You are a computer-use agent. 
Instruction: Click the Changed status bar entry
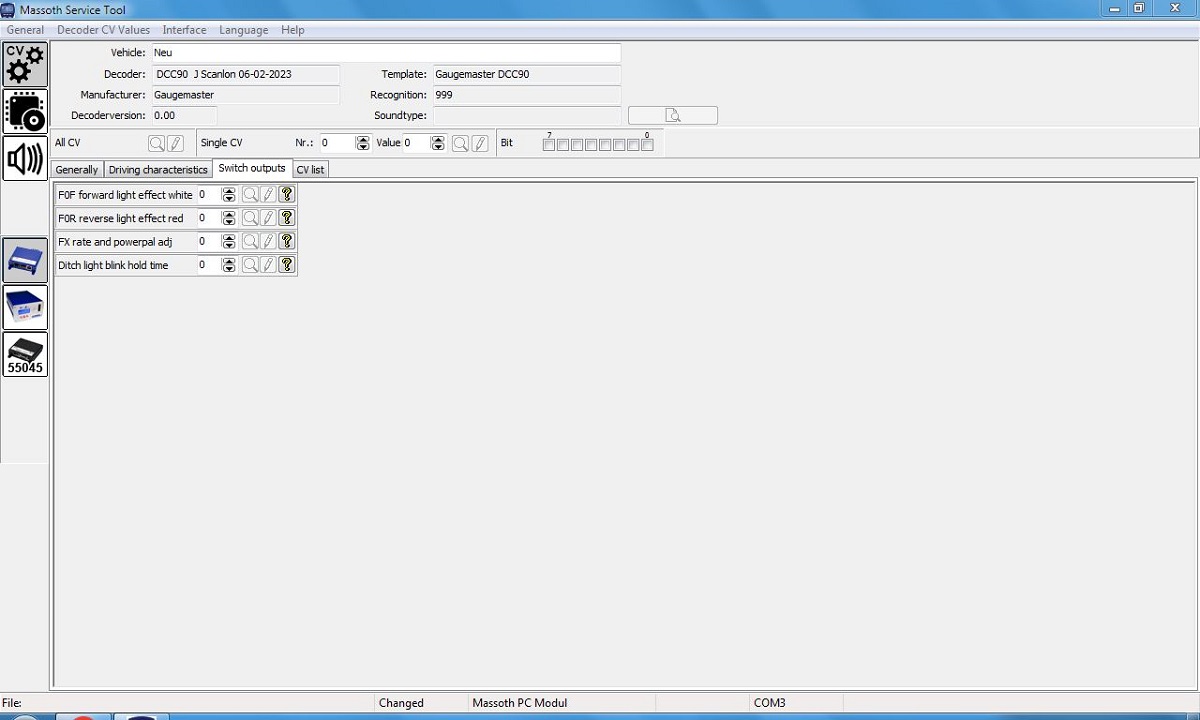click(x=401, y=703)
